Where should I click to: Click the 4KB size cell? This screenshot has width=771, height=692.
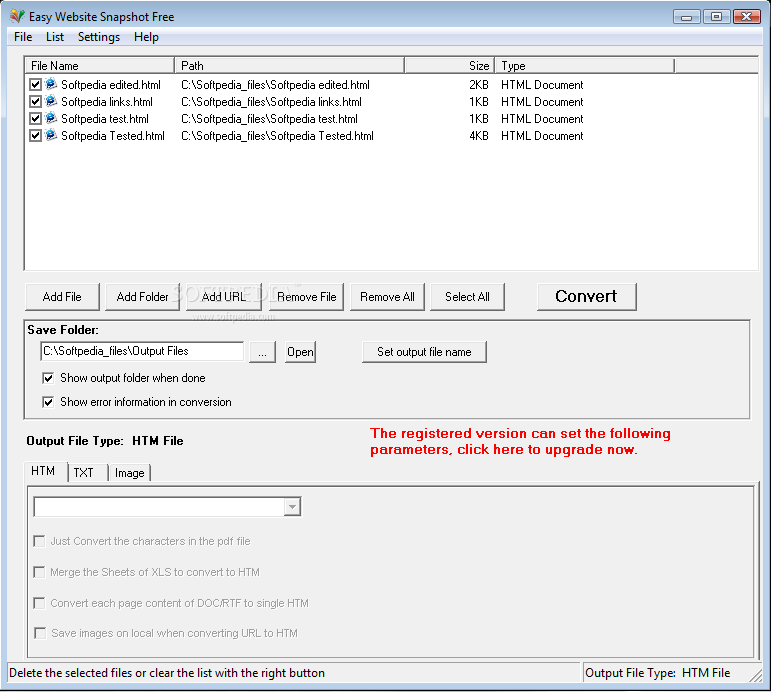click(x=478, y=136)
